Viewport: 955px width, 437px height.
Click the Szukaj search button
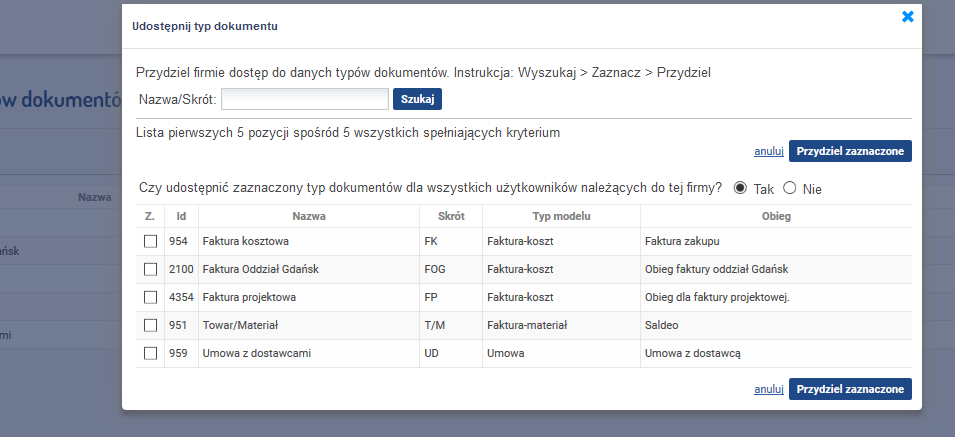(x=417, y=99)
